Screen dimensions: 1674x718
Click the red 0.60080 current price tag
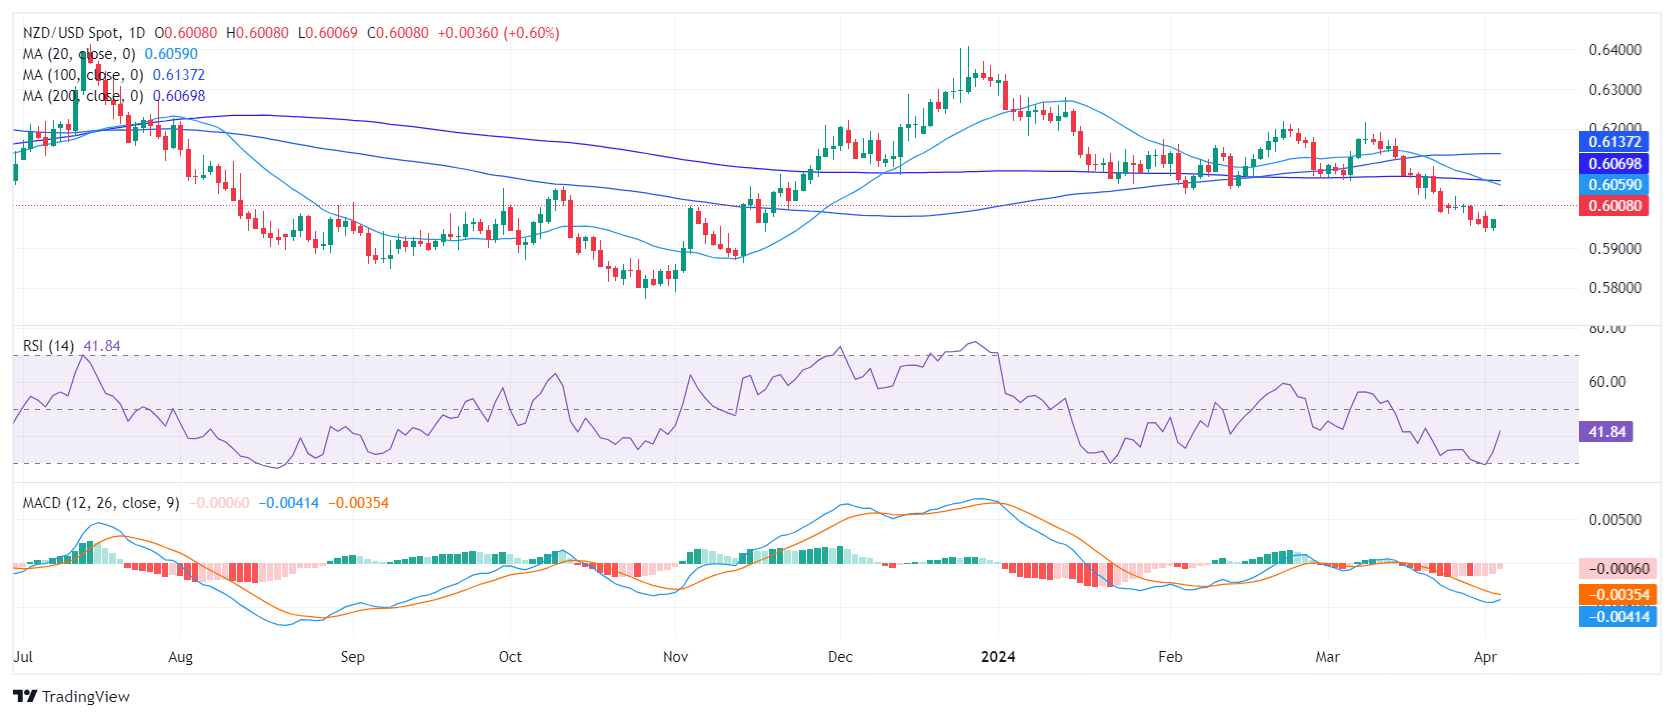click(x=1614, y=206)
